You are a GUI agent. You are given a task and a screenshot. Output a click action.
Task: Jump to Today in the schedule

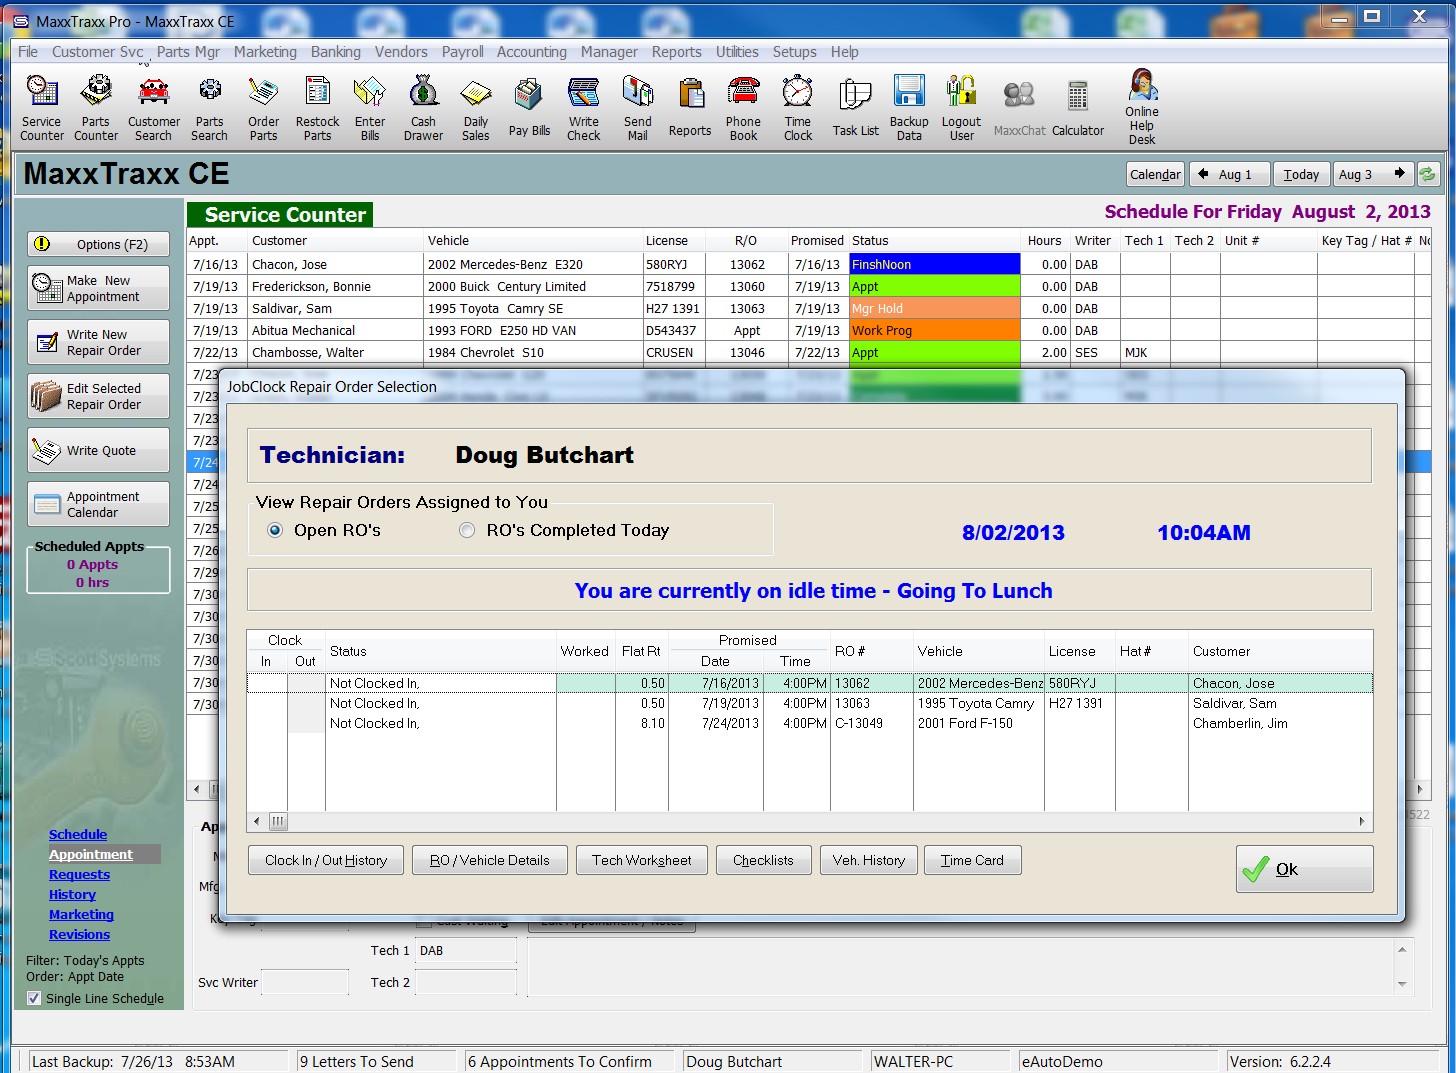click(x=1301, y=174)
